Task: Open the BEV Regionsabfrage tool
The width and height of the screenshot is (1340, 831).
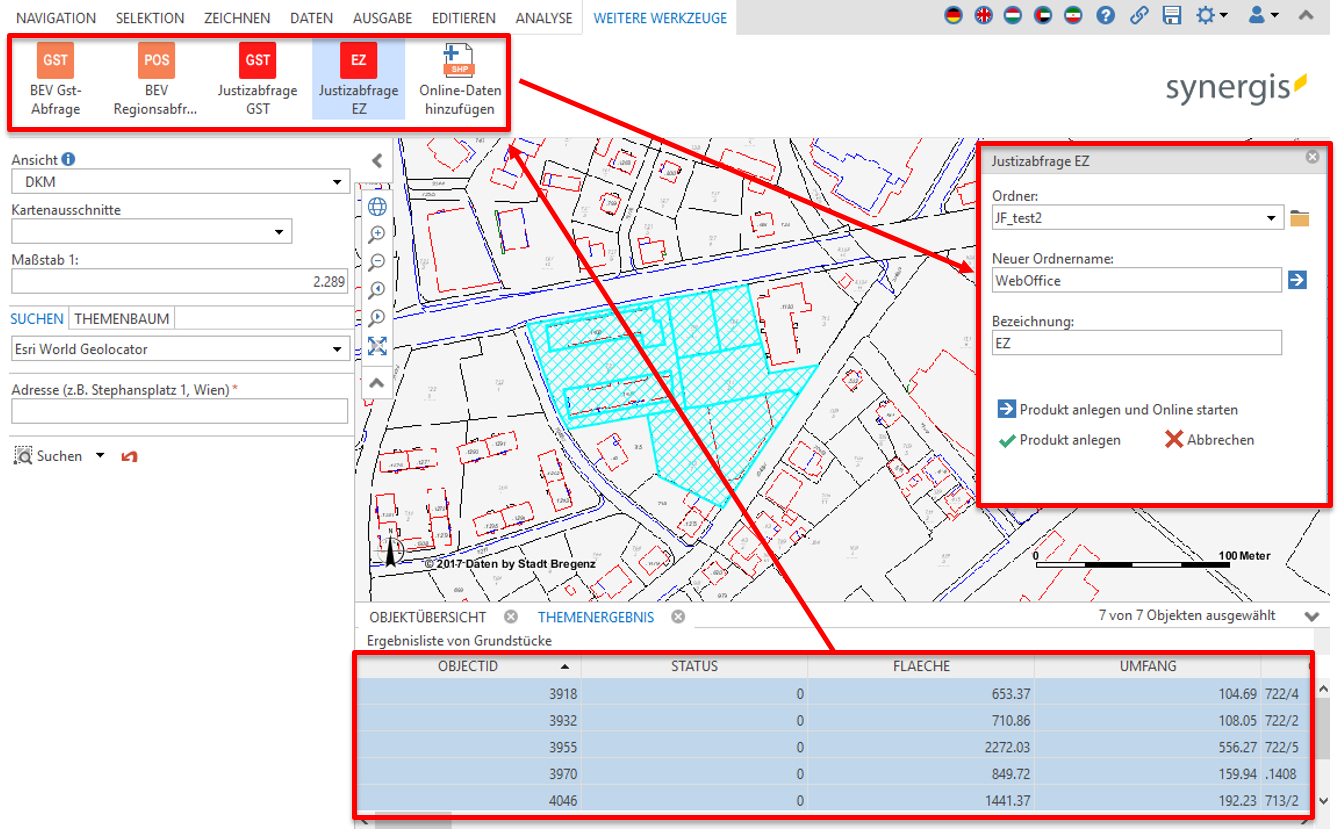Action: tap(156, 62)
